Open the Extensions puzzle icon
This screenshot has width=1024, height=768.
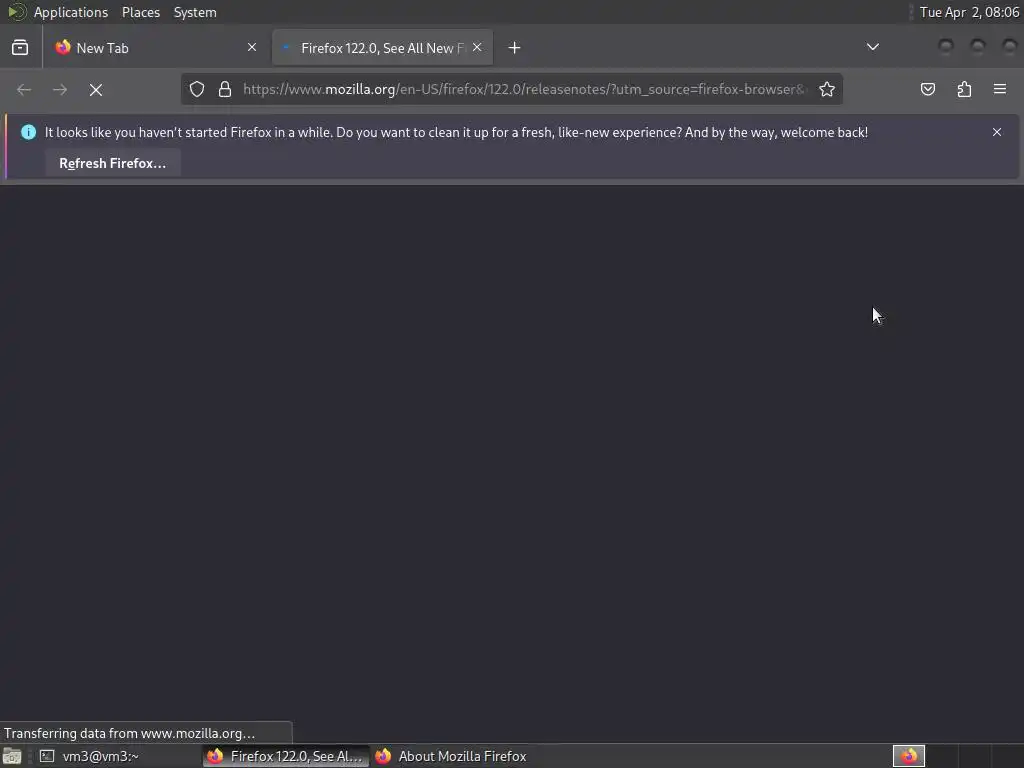[964, 89]
